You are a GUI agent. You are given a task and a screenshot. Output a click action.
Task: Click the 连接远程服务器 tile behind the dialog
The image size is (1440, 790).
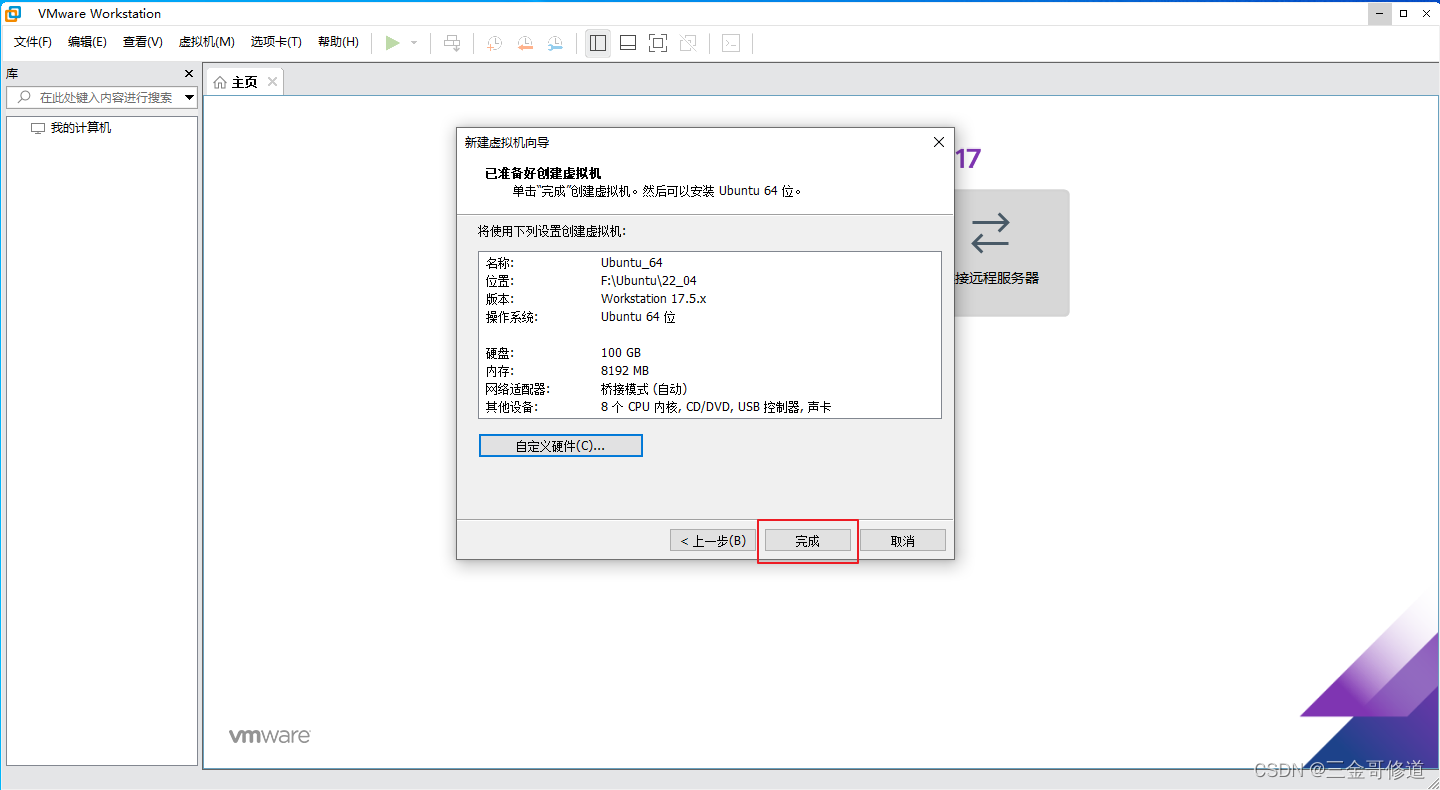click(x=1011, y=253)
